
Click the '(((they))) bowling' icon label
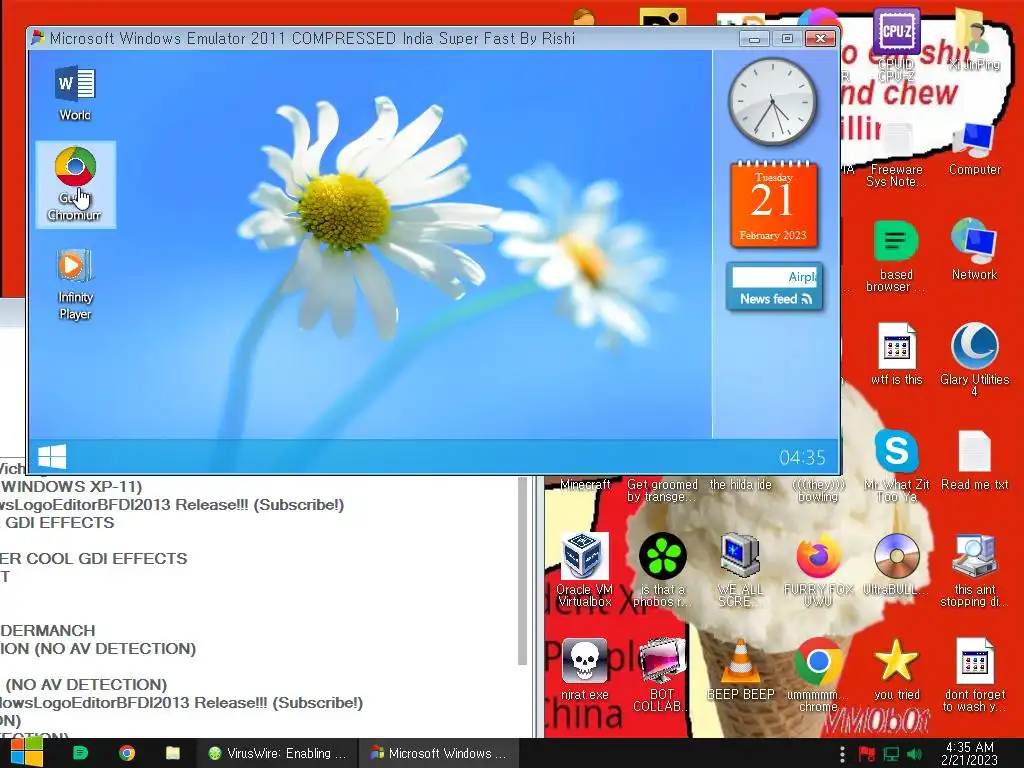coord(818,490)
